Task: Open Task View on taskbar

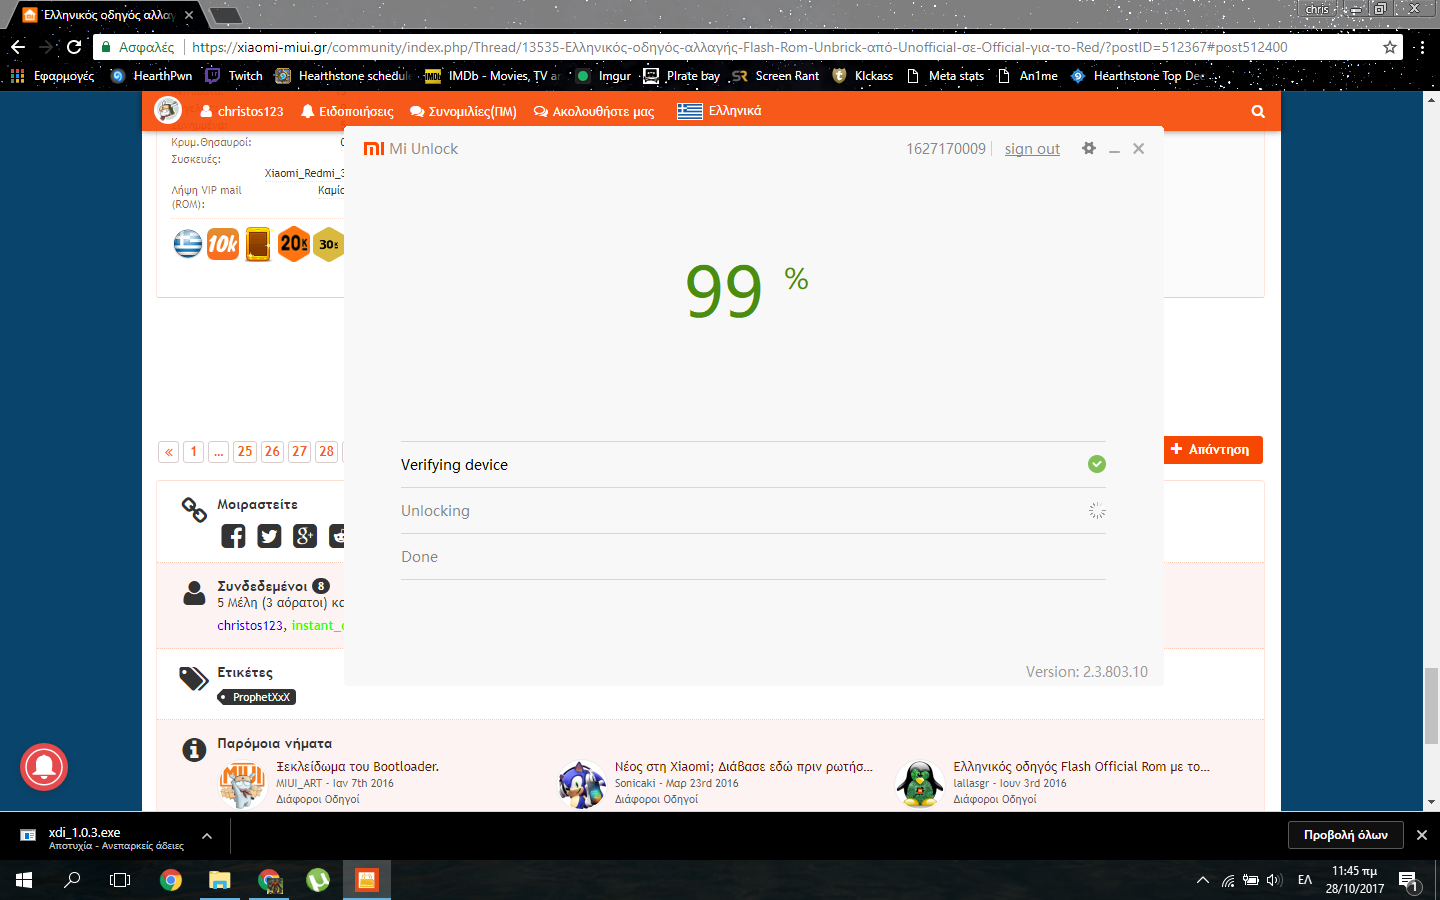Action: pos(120,880)
